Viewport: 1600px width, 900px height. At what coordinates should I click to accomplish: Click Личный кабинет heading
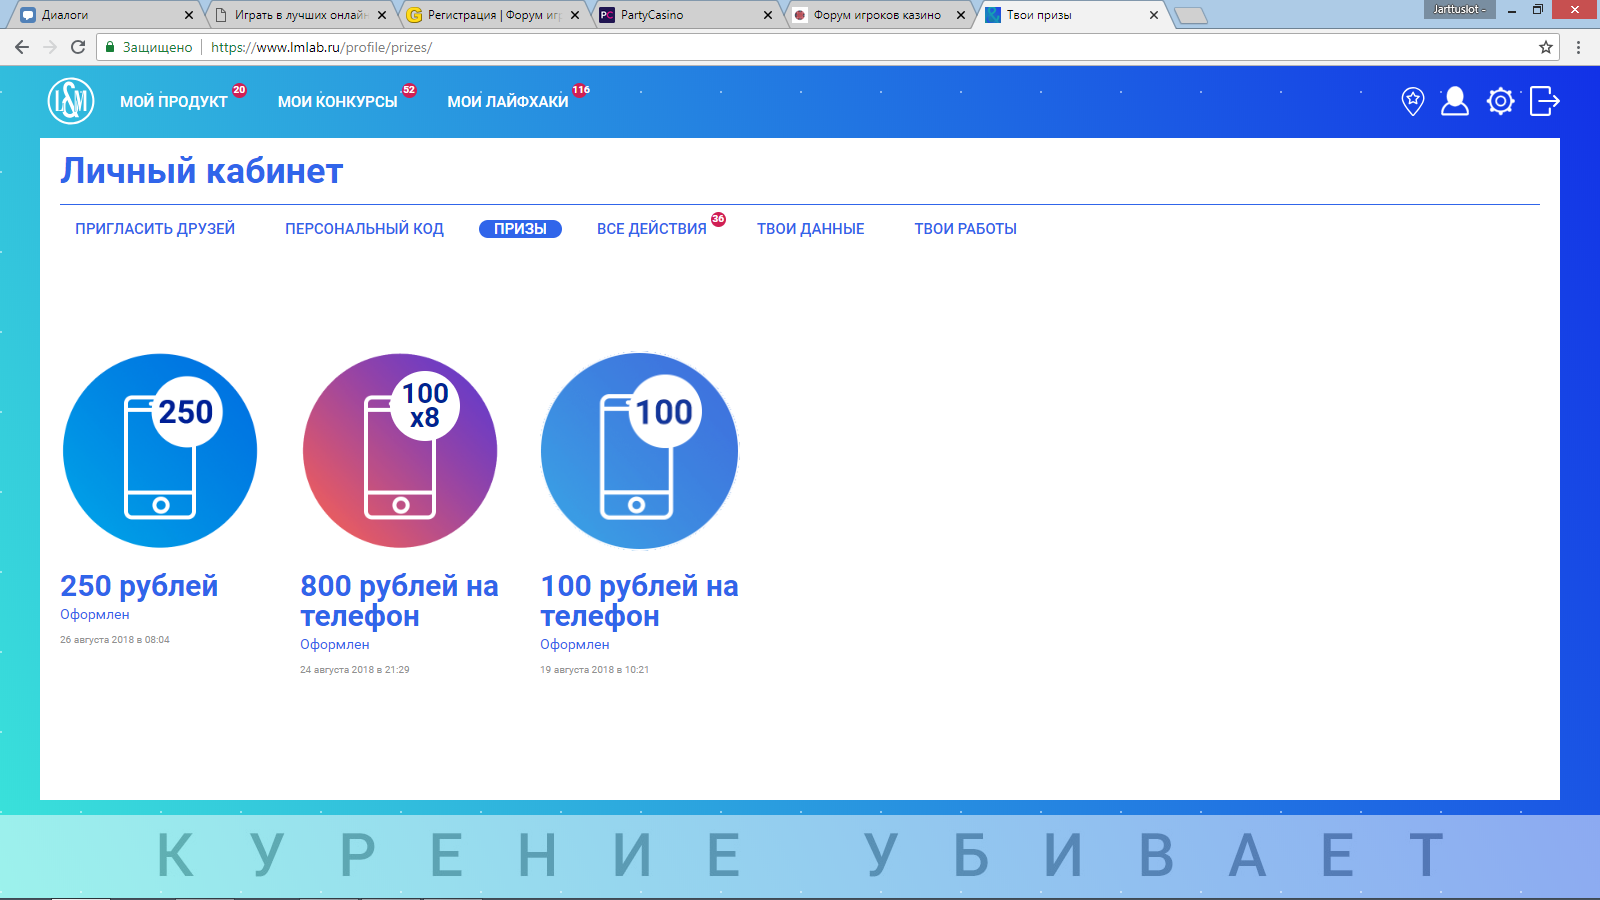pos(201,171)
